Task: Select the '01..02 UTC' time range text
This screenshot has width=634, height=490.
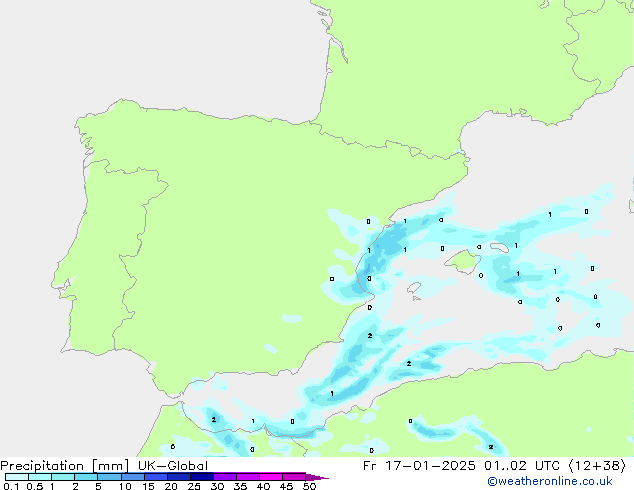Action: [x=522, y=466]
